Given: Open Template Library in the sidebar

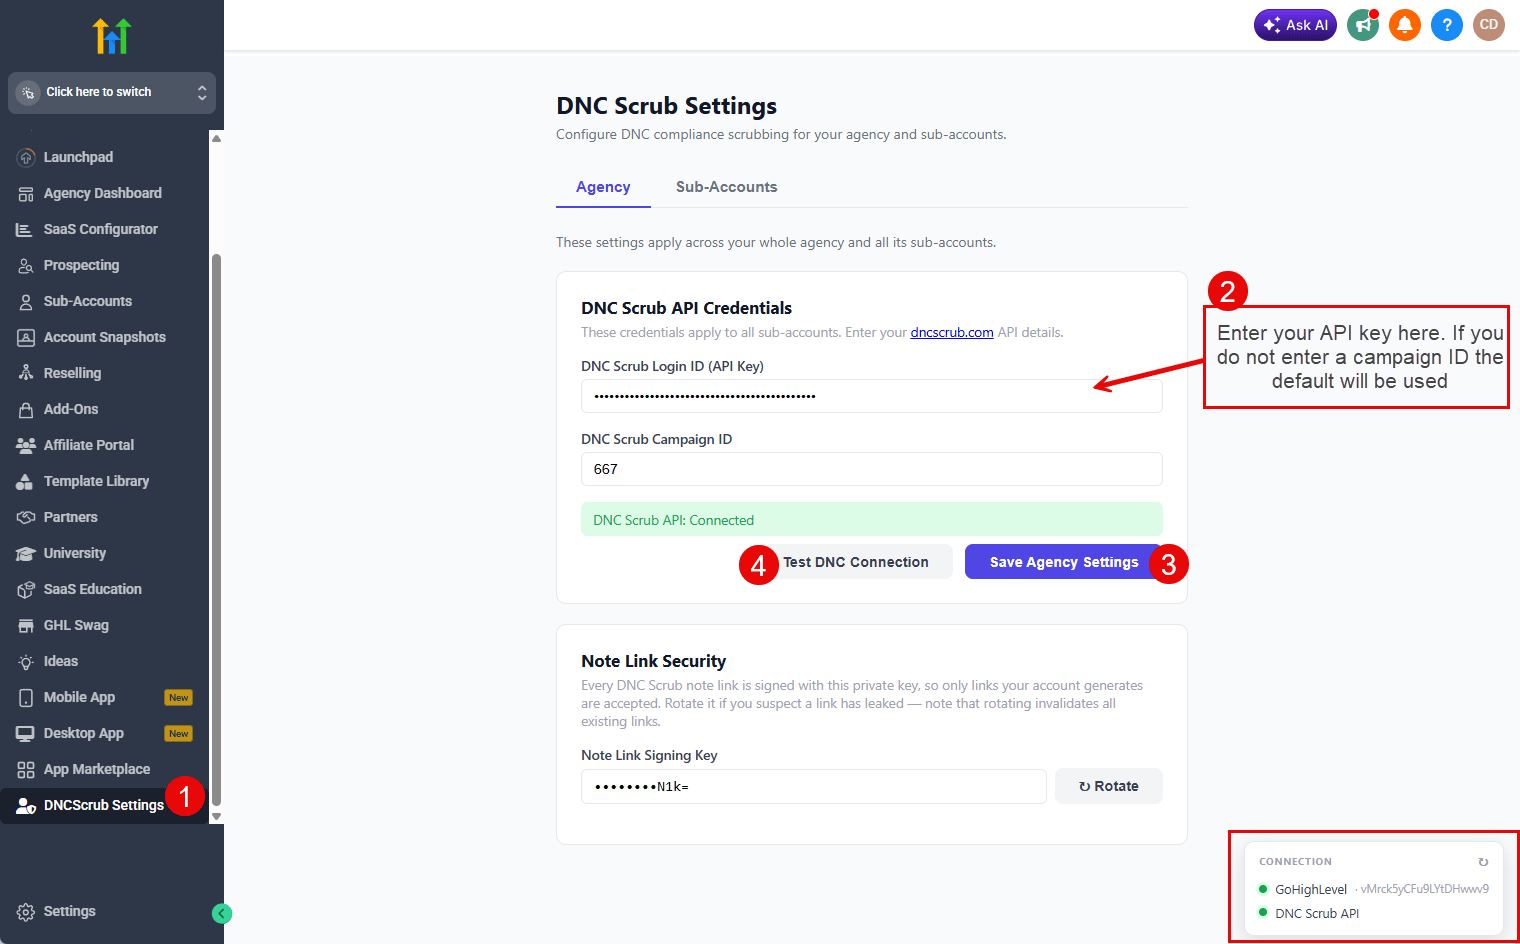Looking at the screenshot, I should click(x=96, y=481).
